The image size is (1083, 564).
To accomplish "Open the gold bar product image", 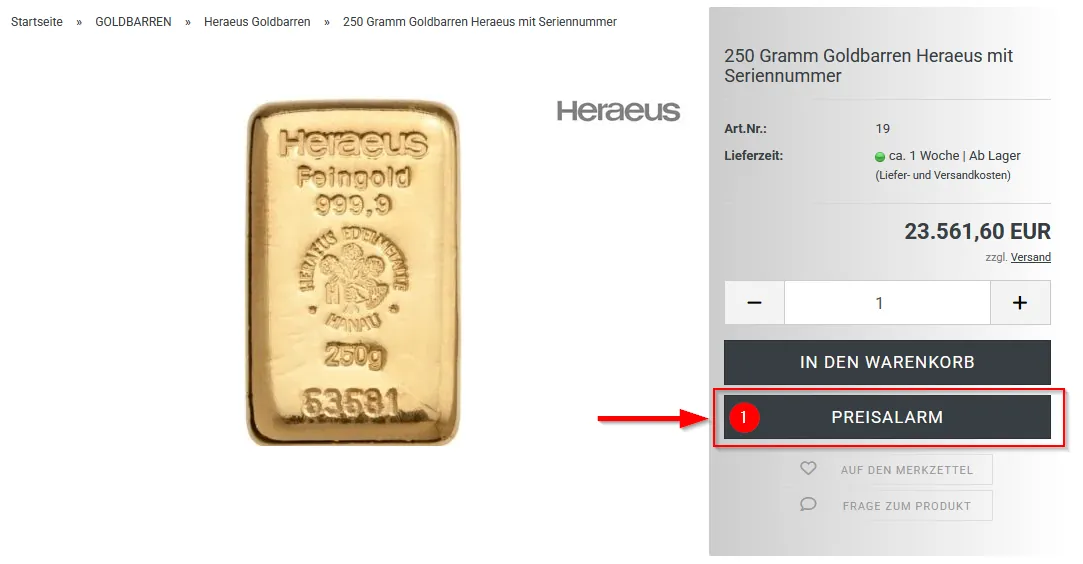I will pyautogui.click(x=353, y=273).
